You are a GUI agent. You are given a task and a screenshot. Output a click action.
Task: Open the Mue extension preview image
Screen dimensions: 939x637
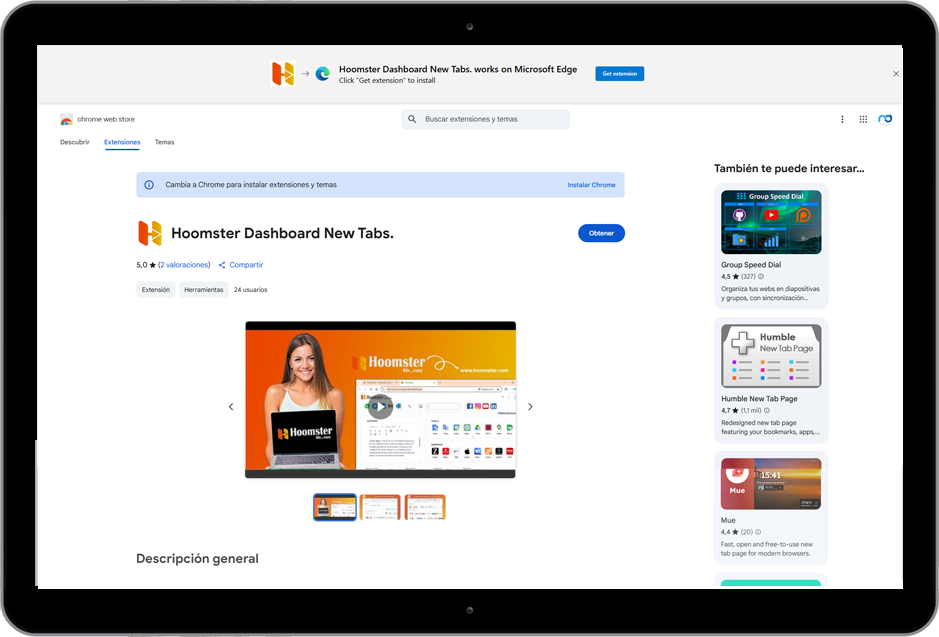tap(771, 484)
